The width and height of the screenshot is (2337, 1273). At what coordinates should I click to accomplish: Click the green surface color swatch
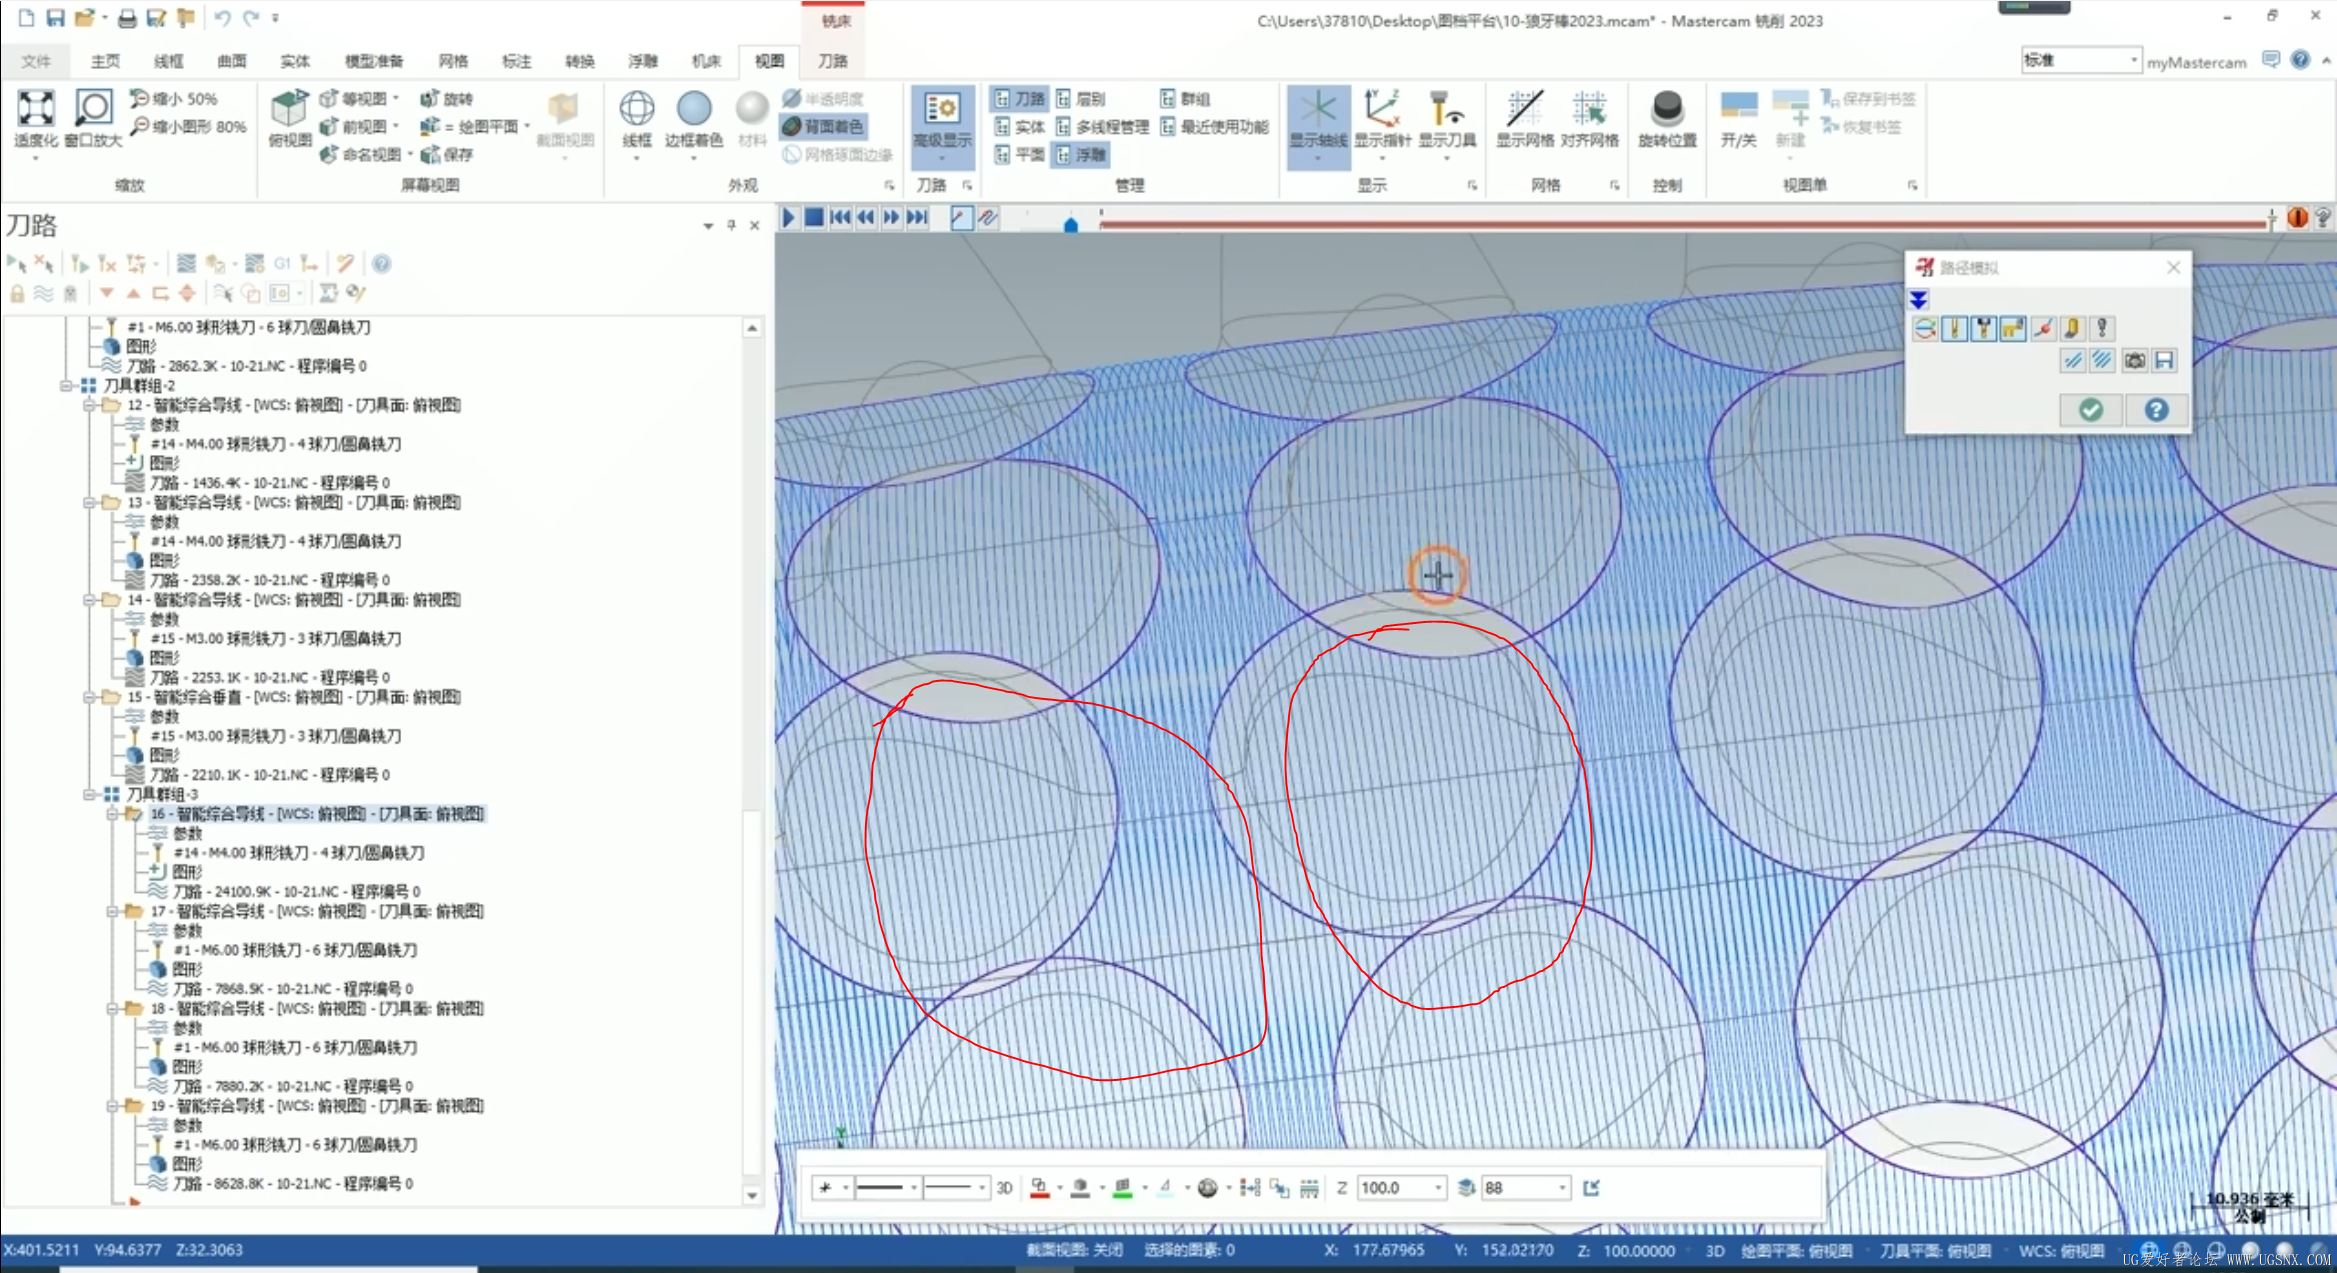pos(1122,1188)
